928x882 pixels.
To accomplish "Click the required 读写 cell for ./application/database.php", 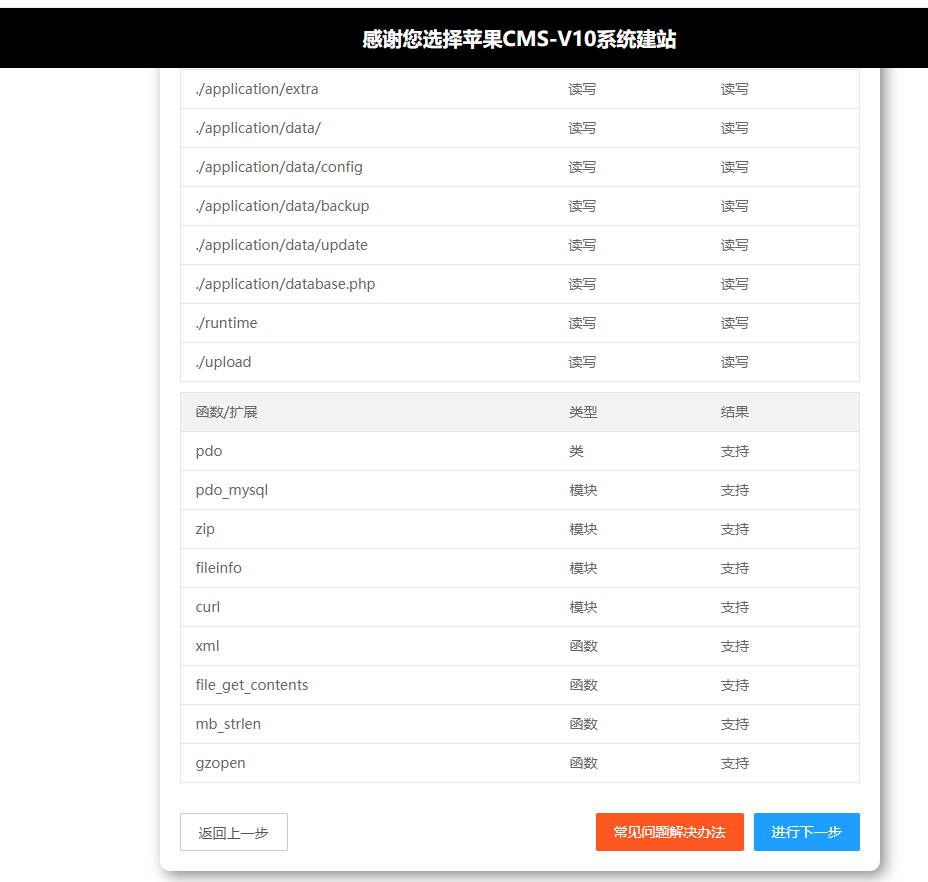I will (x=582, y=285).
